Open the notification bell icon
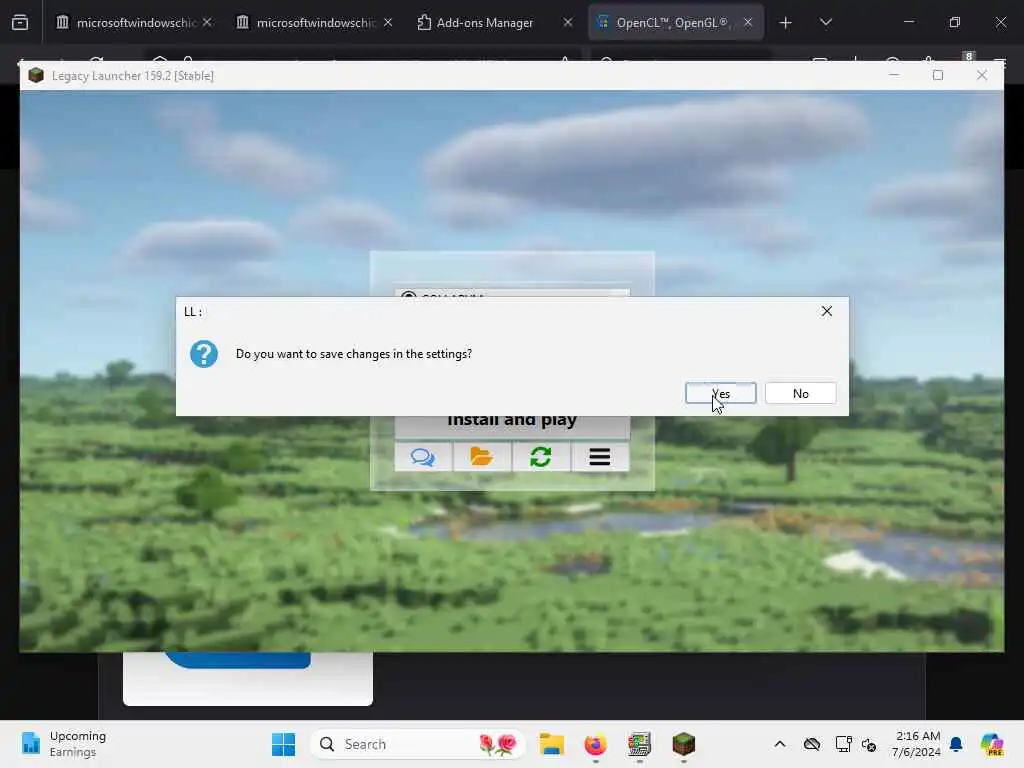Image resolution: width=1024 pixels, height=768 pixels. click(x=956, y=744)
